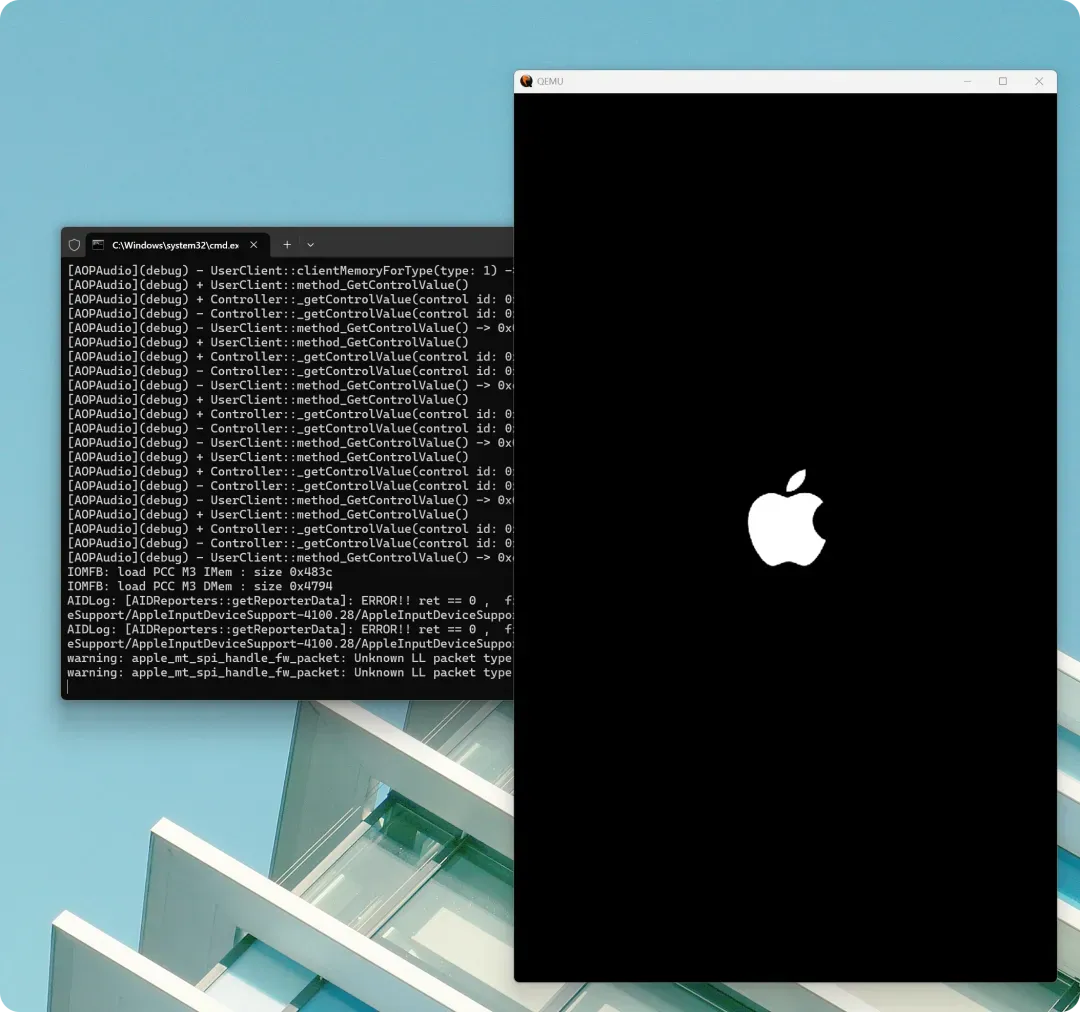Click the Apple logo in the QEMU display
The width and height of the screenshot is (1080, 1012).
point(787,518)
